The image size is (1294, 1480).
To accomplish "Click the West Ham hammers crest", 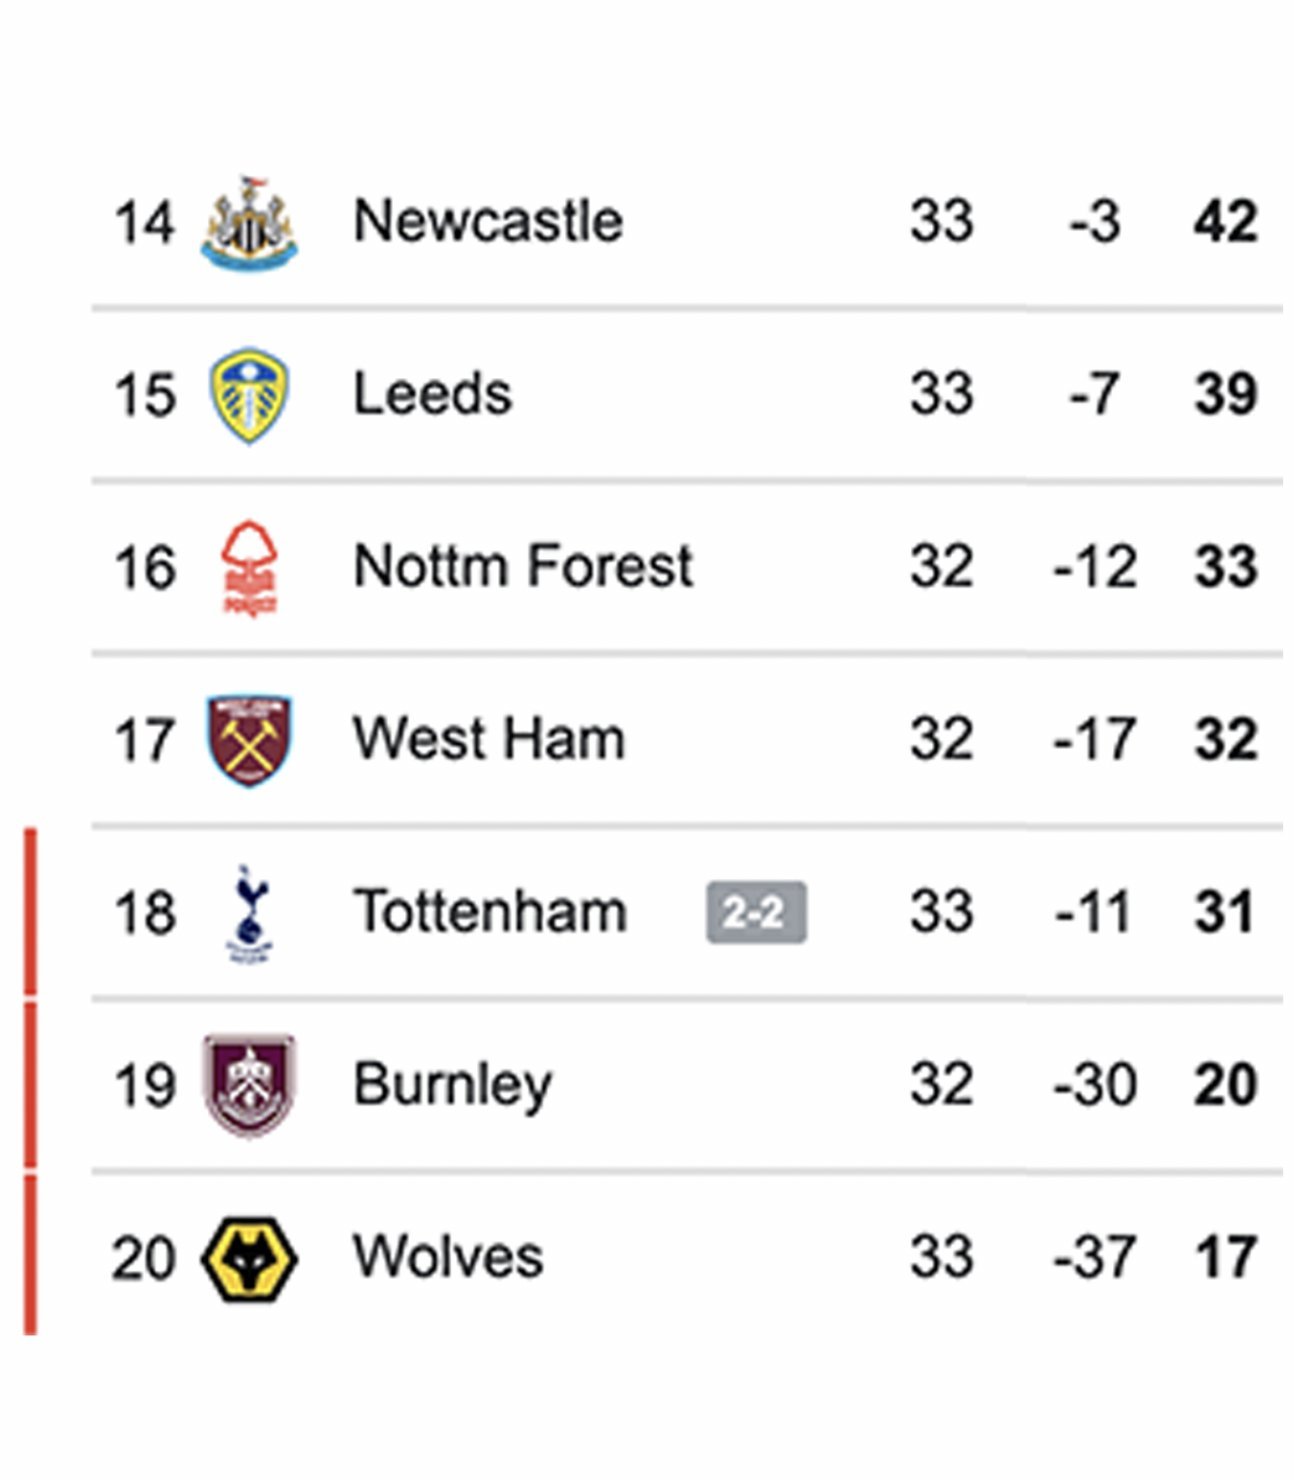I will click(249, 740).
